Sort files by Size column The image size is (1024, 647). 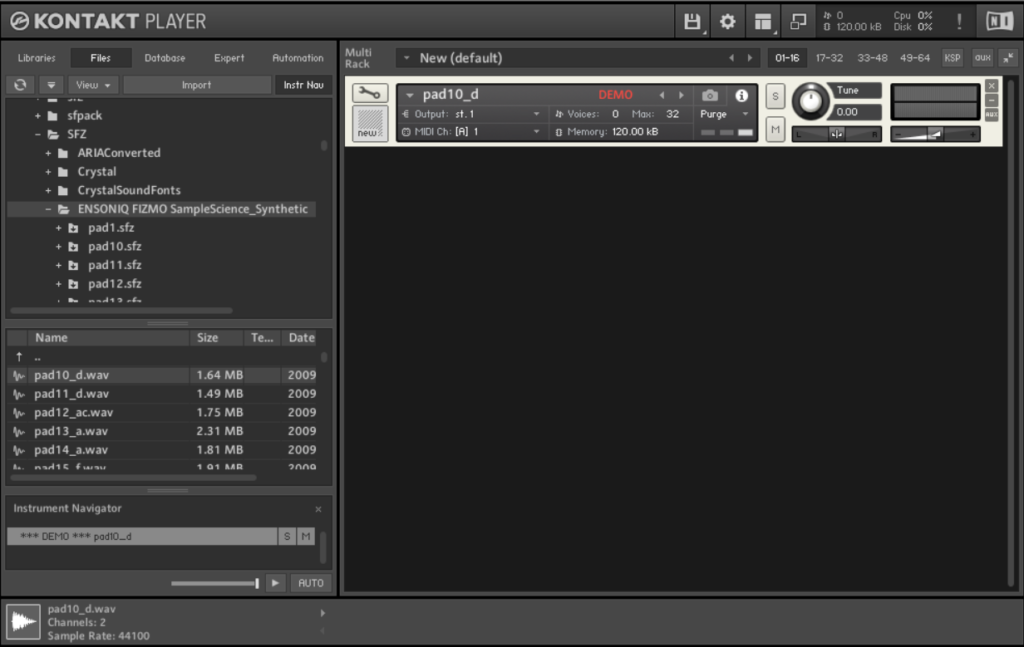217,338
